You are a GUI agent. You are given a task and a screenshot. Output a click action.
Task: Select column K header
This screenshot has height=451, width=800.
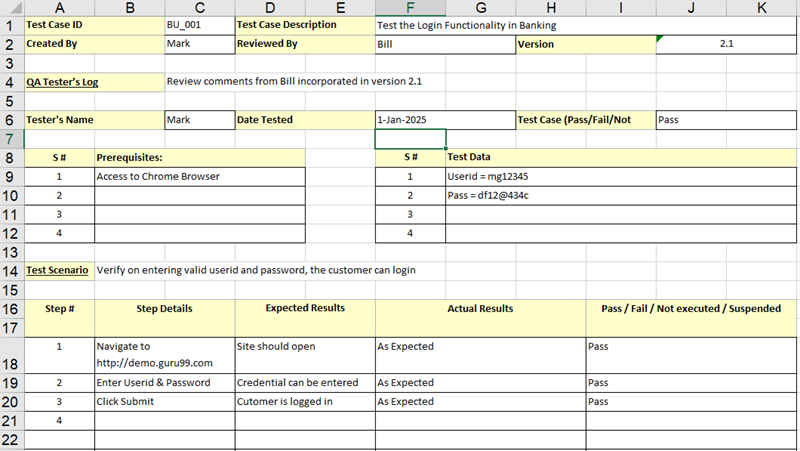pos(762,7)
